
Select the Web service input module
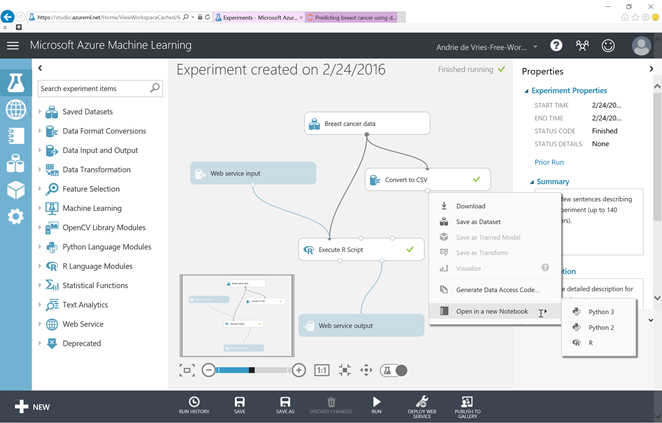[253, 173]
